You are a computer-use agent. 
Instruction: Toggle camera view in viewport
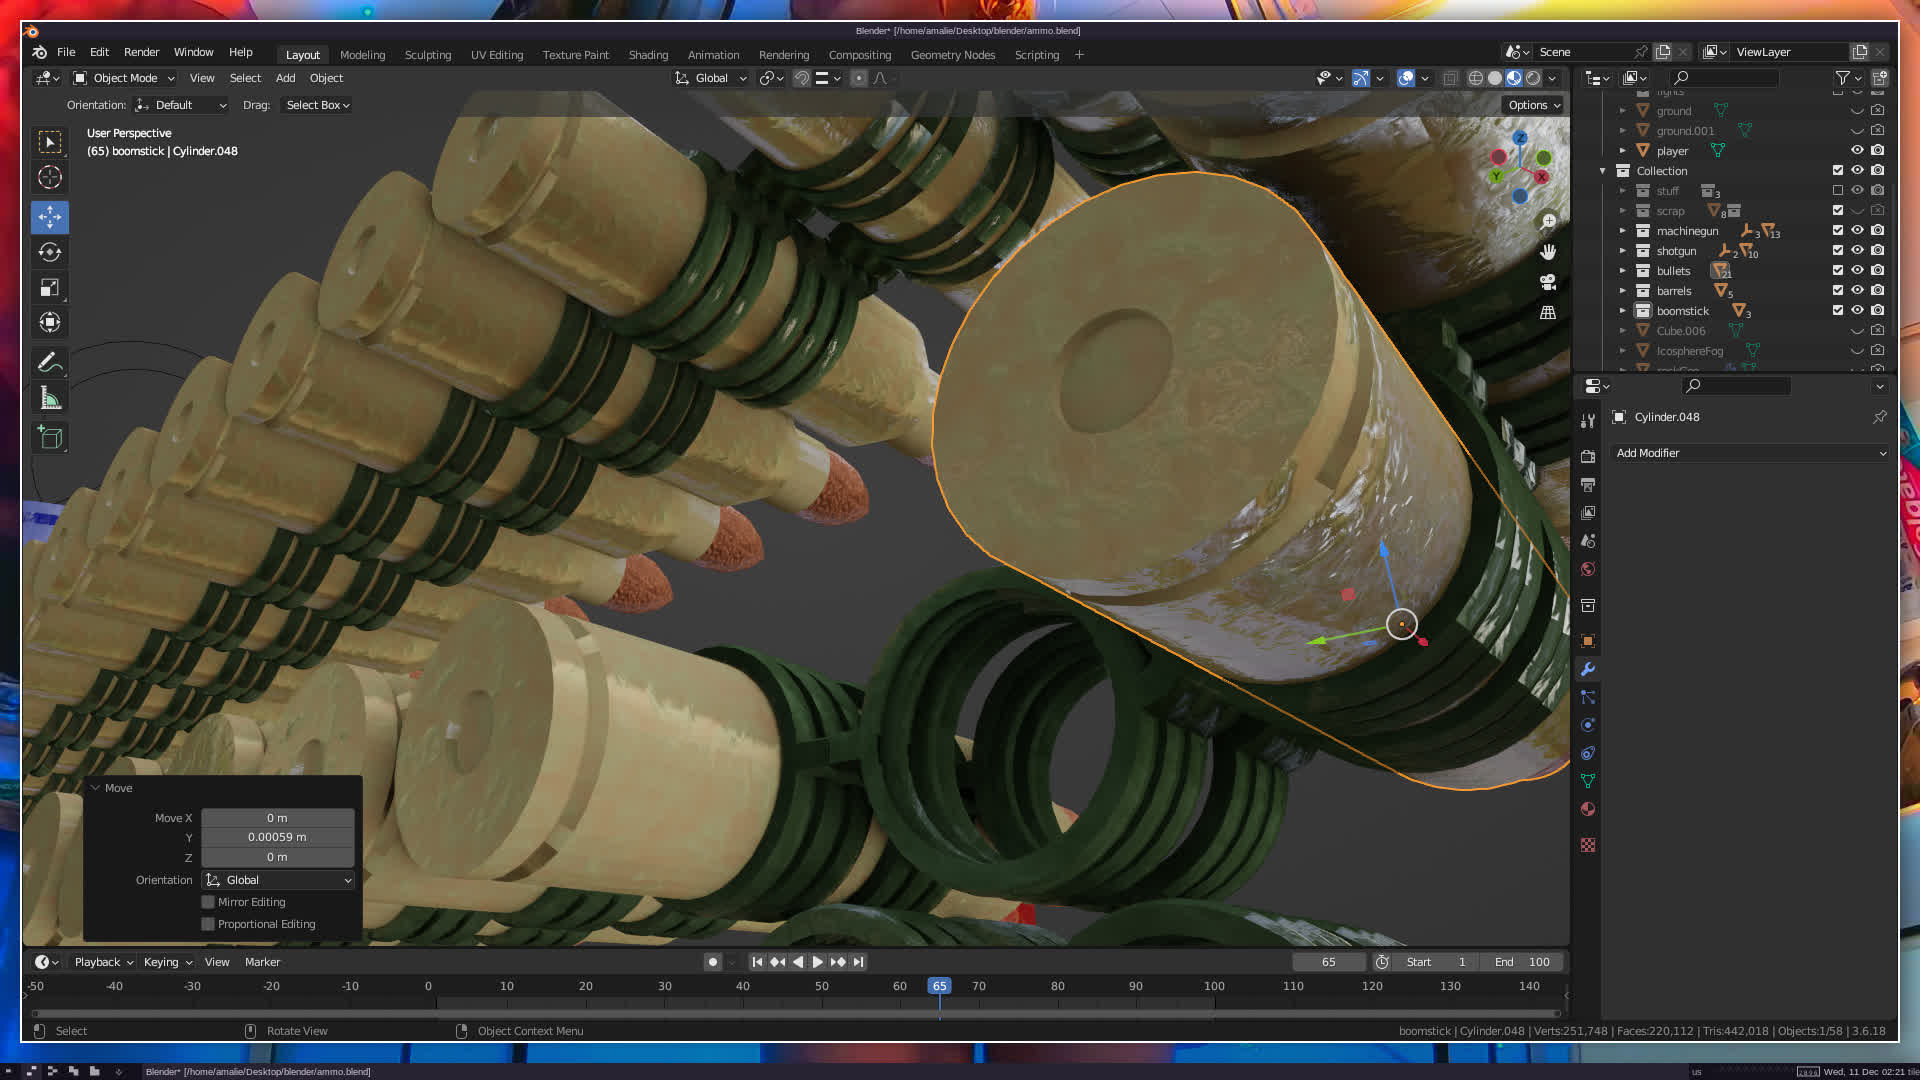point(1548,282)
